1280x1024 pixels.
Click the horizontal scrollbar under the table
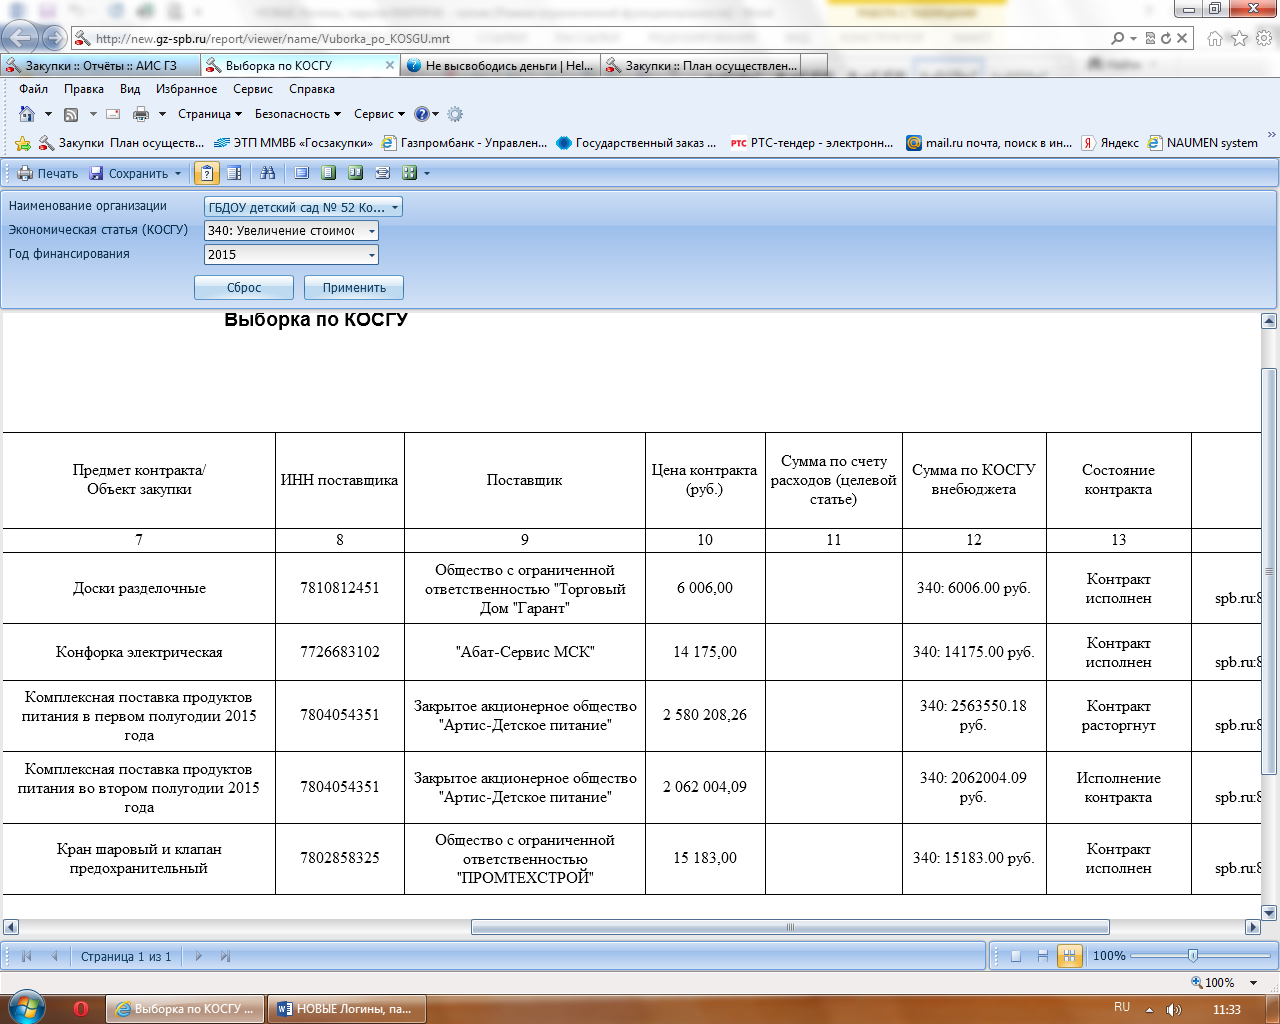[789, 927]
